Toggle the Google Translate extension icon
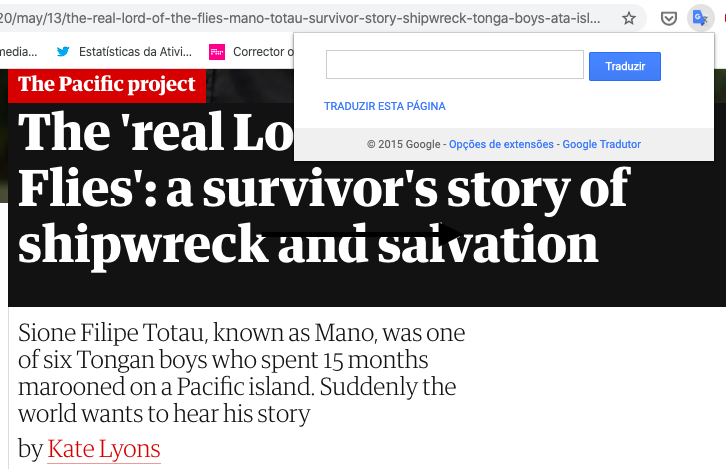726x469 pixels. 700,18
